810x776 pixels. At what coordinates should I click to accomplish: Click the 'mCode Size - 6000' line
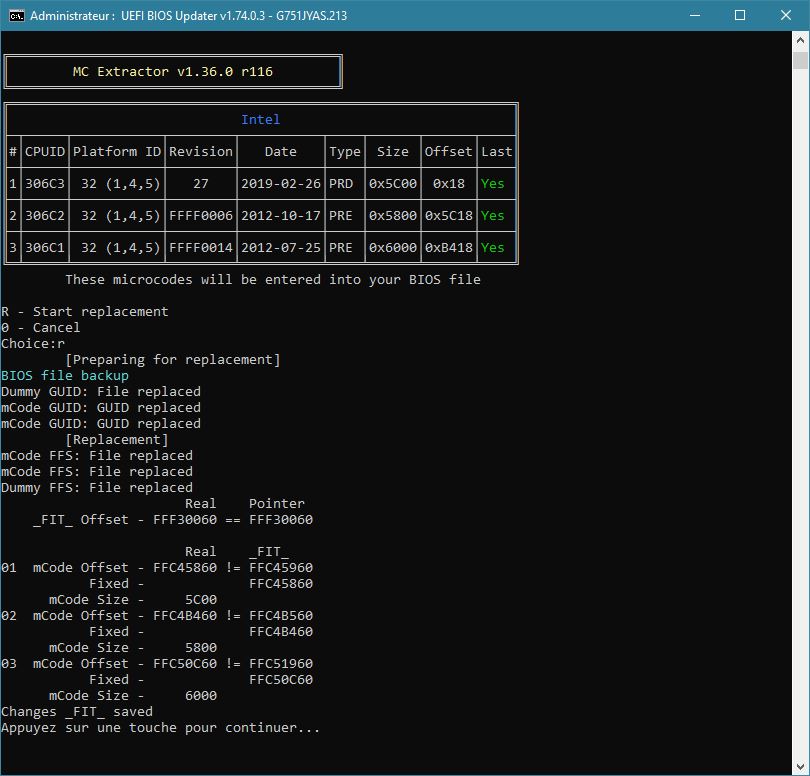click(133, 696)
